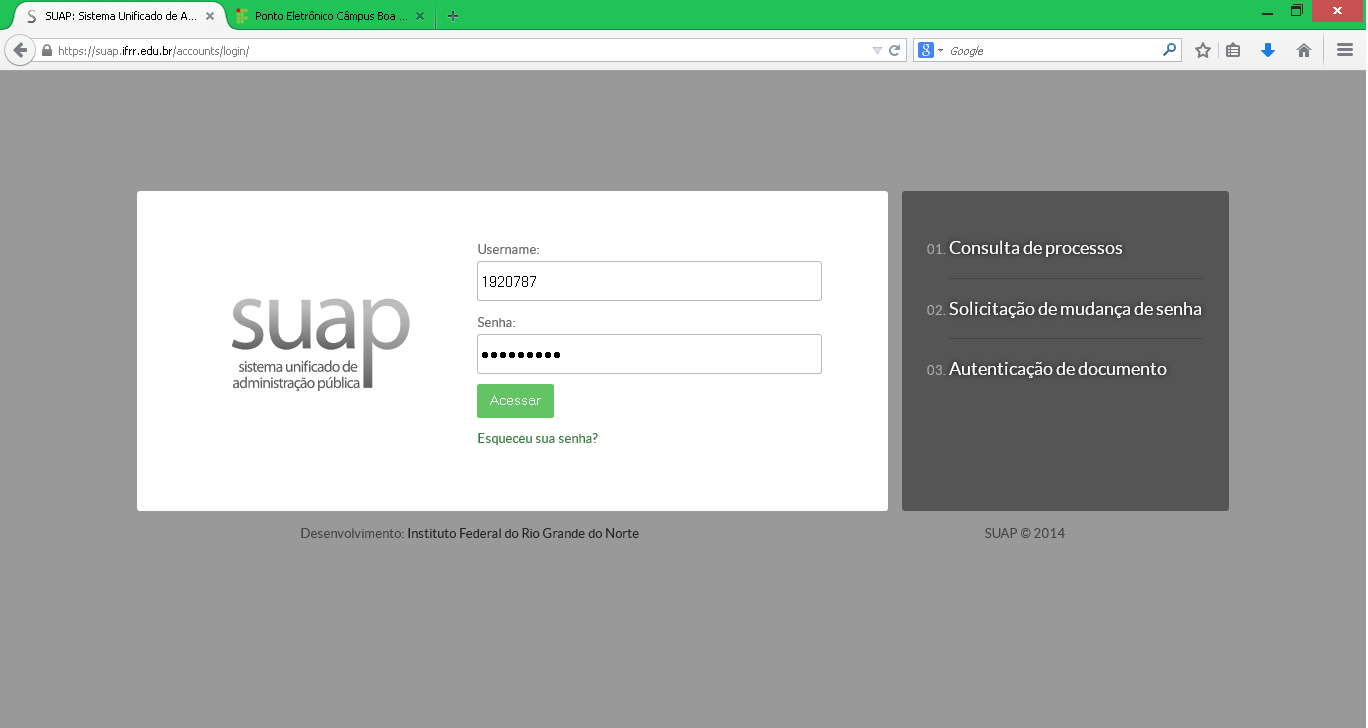Open Consulta de processos
1368x728 pixels.
click(x=1035, y=248)
